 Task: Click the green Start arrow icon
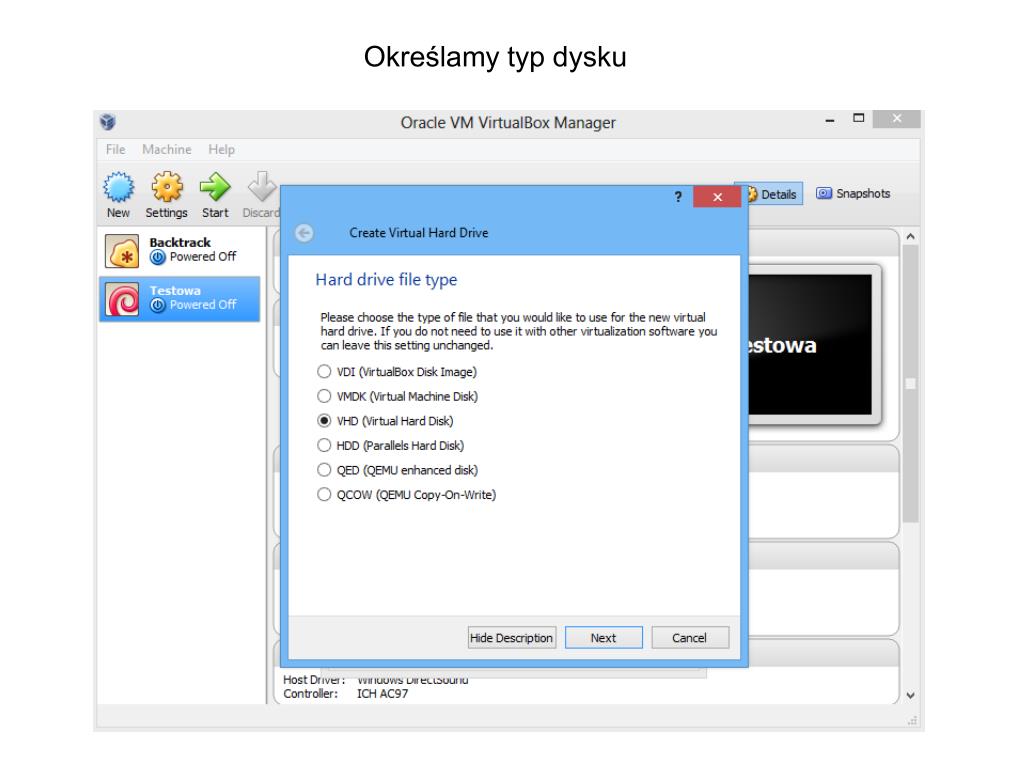[x=215, y=187]
